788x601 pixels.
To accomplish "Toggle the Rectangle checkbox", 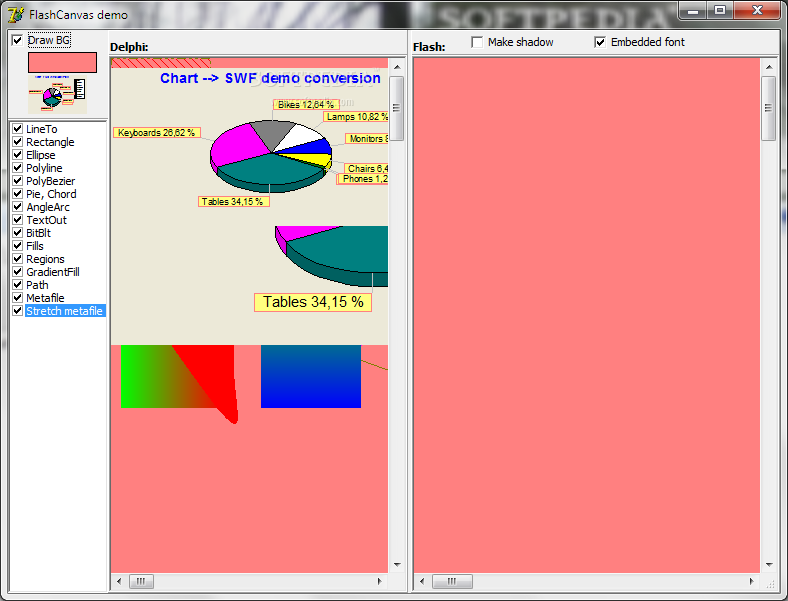I will tap(18, 142).
